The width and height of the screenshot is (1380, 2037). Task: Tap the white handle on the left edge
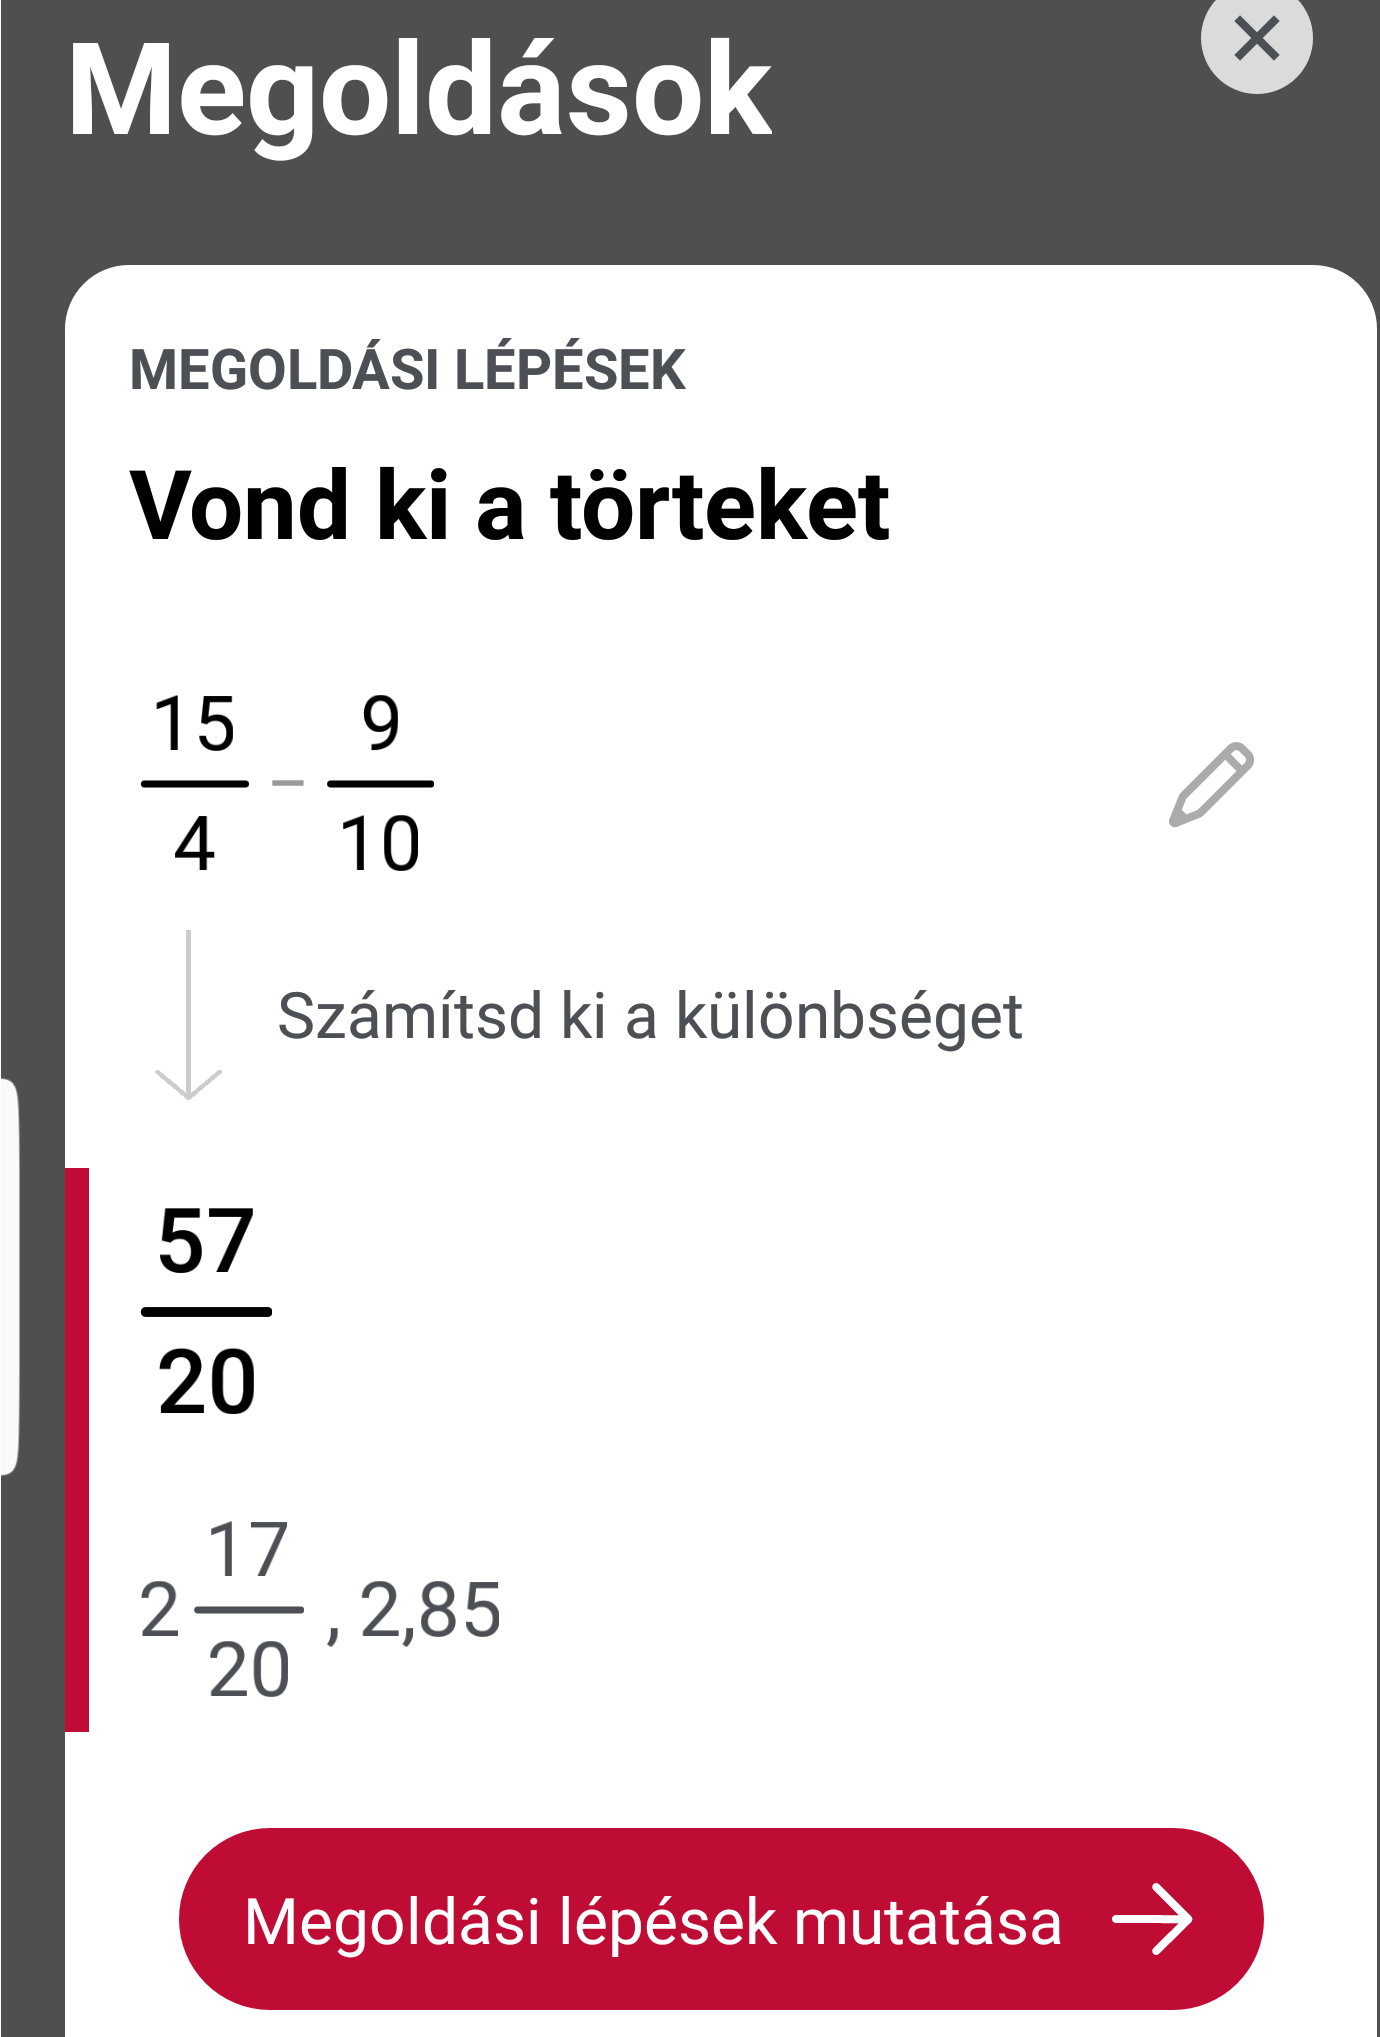9,1276
